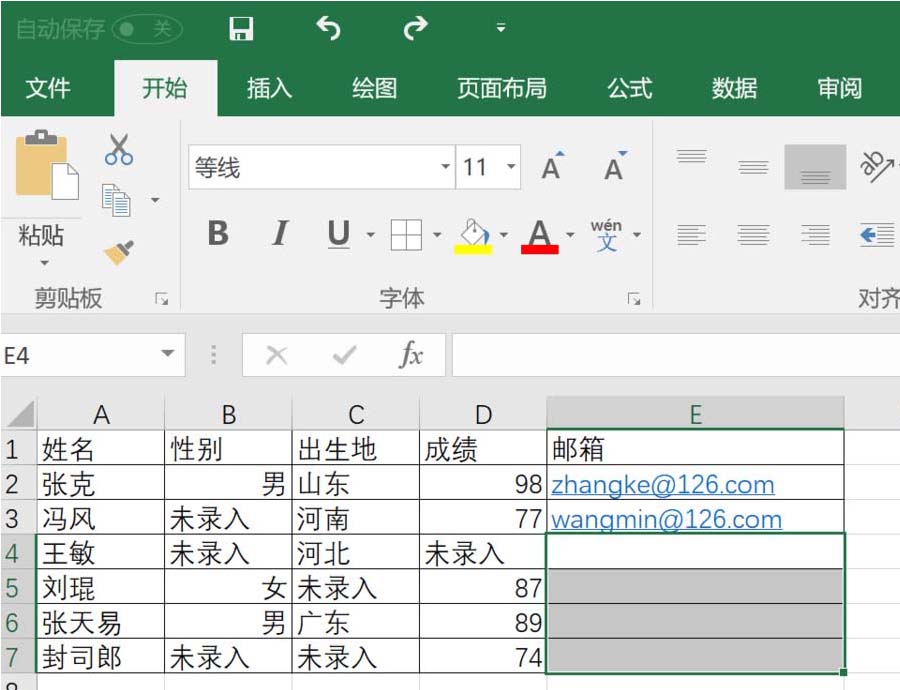Click the Save floppy disk icon
This screenshot has width=900, height=690.
(x=241, y=28)
